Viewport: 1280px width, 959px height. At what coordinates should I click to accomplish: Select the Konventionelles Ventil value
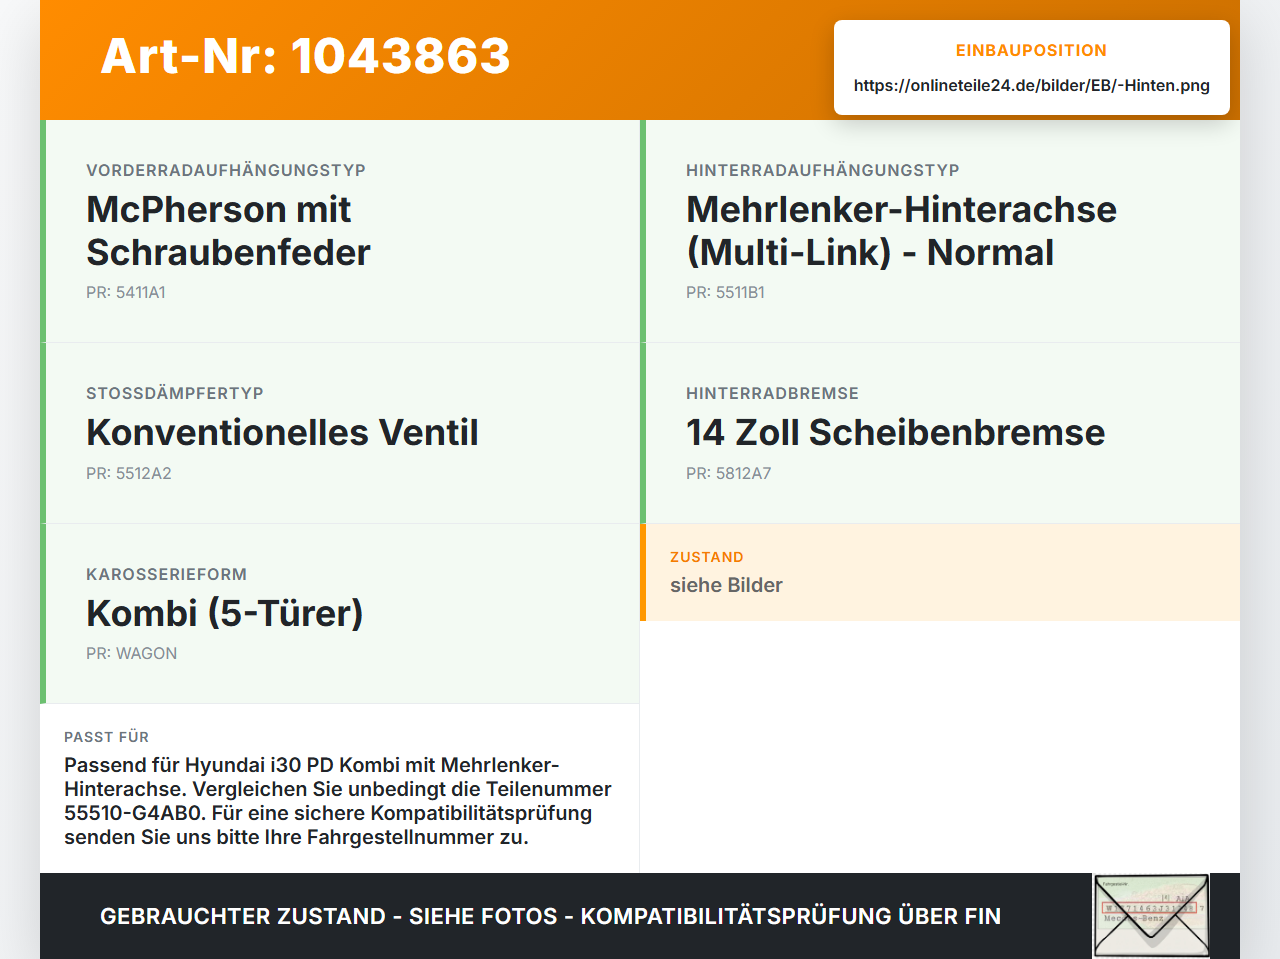coord(282,432)
